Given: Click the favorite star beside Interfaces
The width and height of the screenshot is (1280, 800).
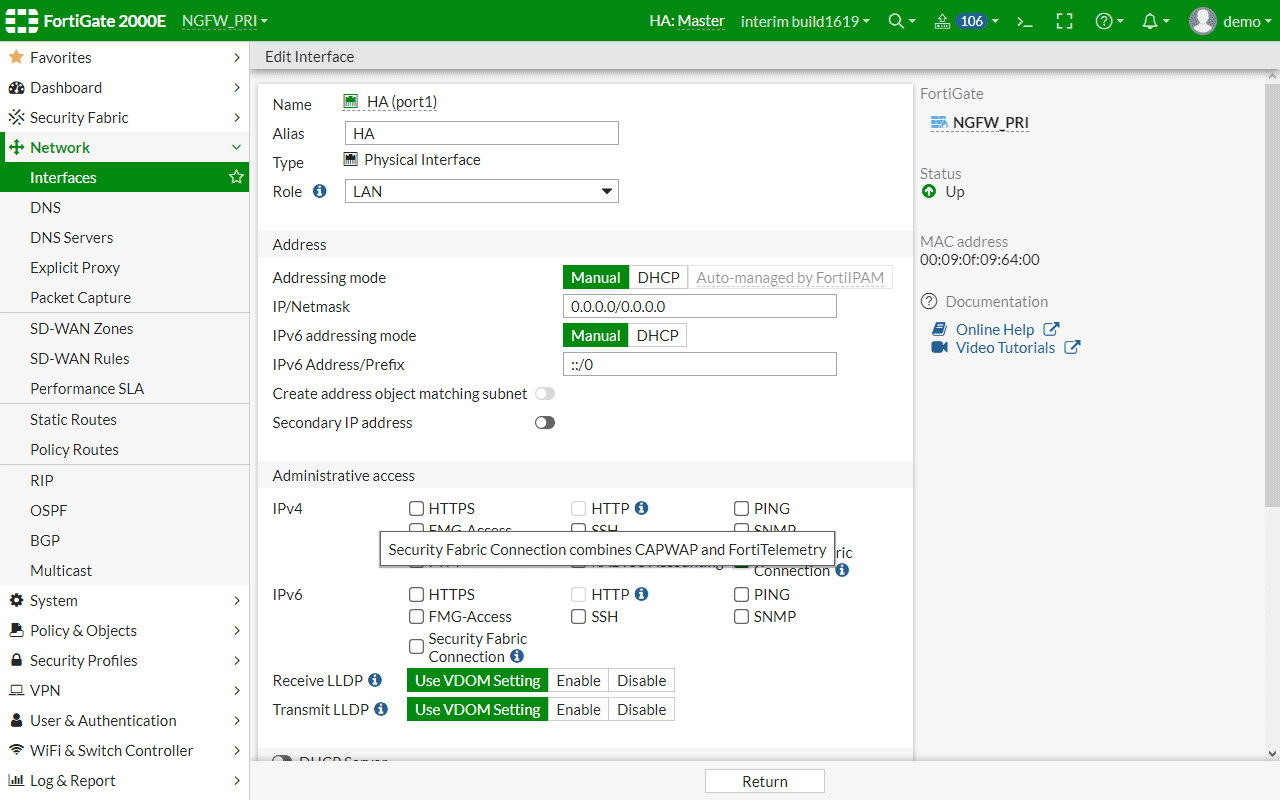Looking at the screenshot, I should pos(236,177).
